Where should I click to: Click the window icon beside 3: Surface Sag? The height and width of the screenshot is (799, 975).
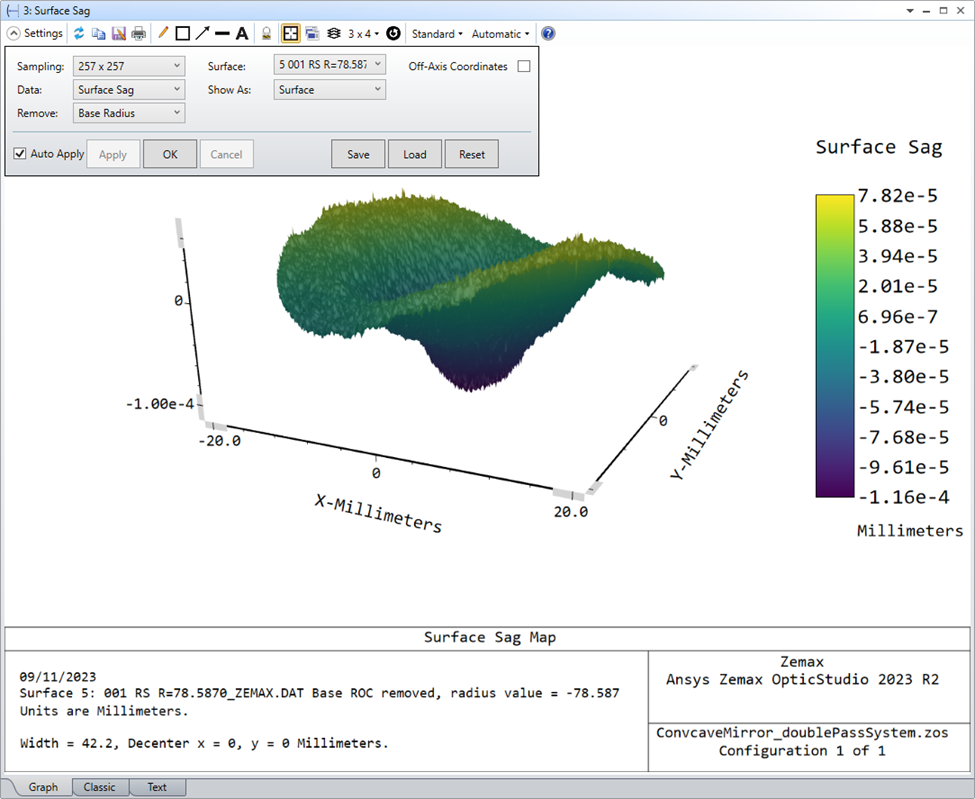pyautogui.click(x=12, y=11)
